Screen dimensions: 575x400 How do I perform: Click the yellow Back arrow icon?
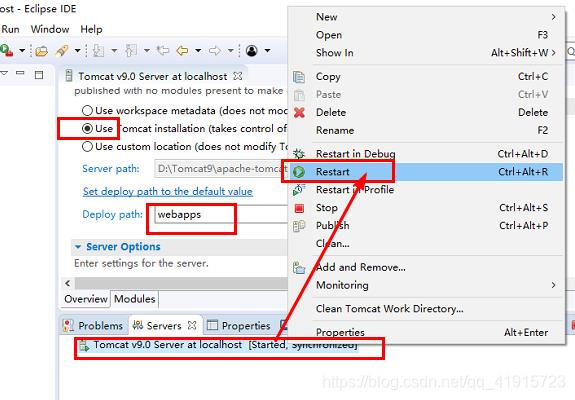click(x=182, y=50)
